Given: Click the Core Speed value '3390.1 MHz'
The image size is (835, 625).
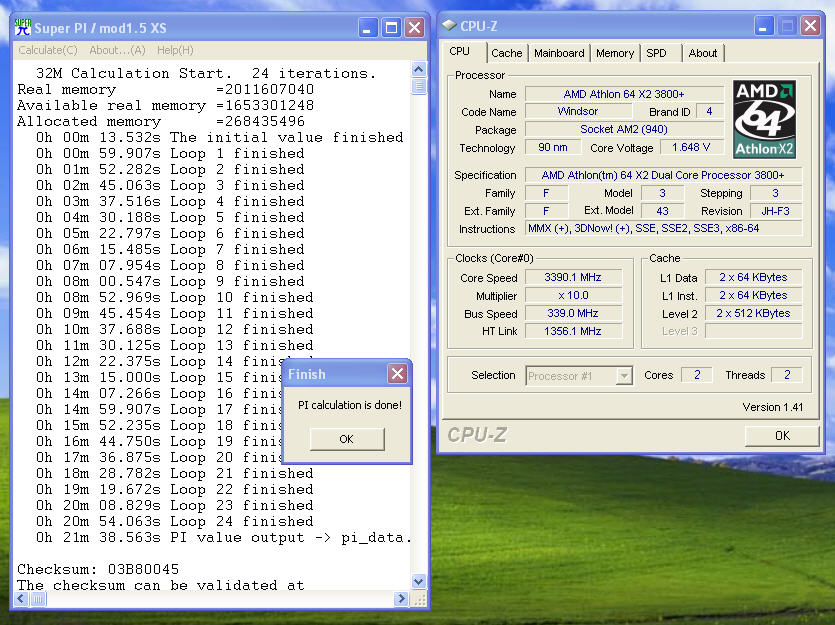Looking at the screenshot, I should 573,277.
